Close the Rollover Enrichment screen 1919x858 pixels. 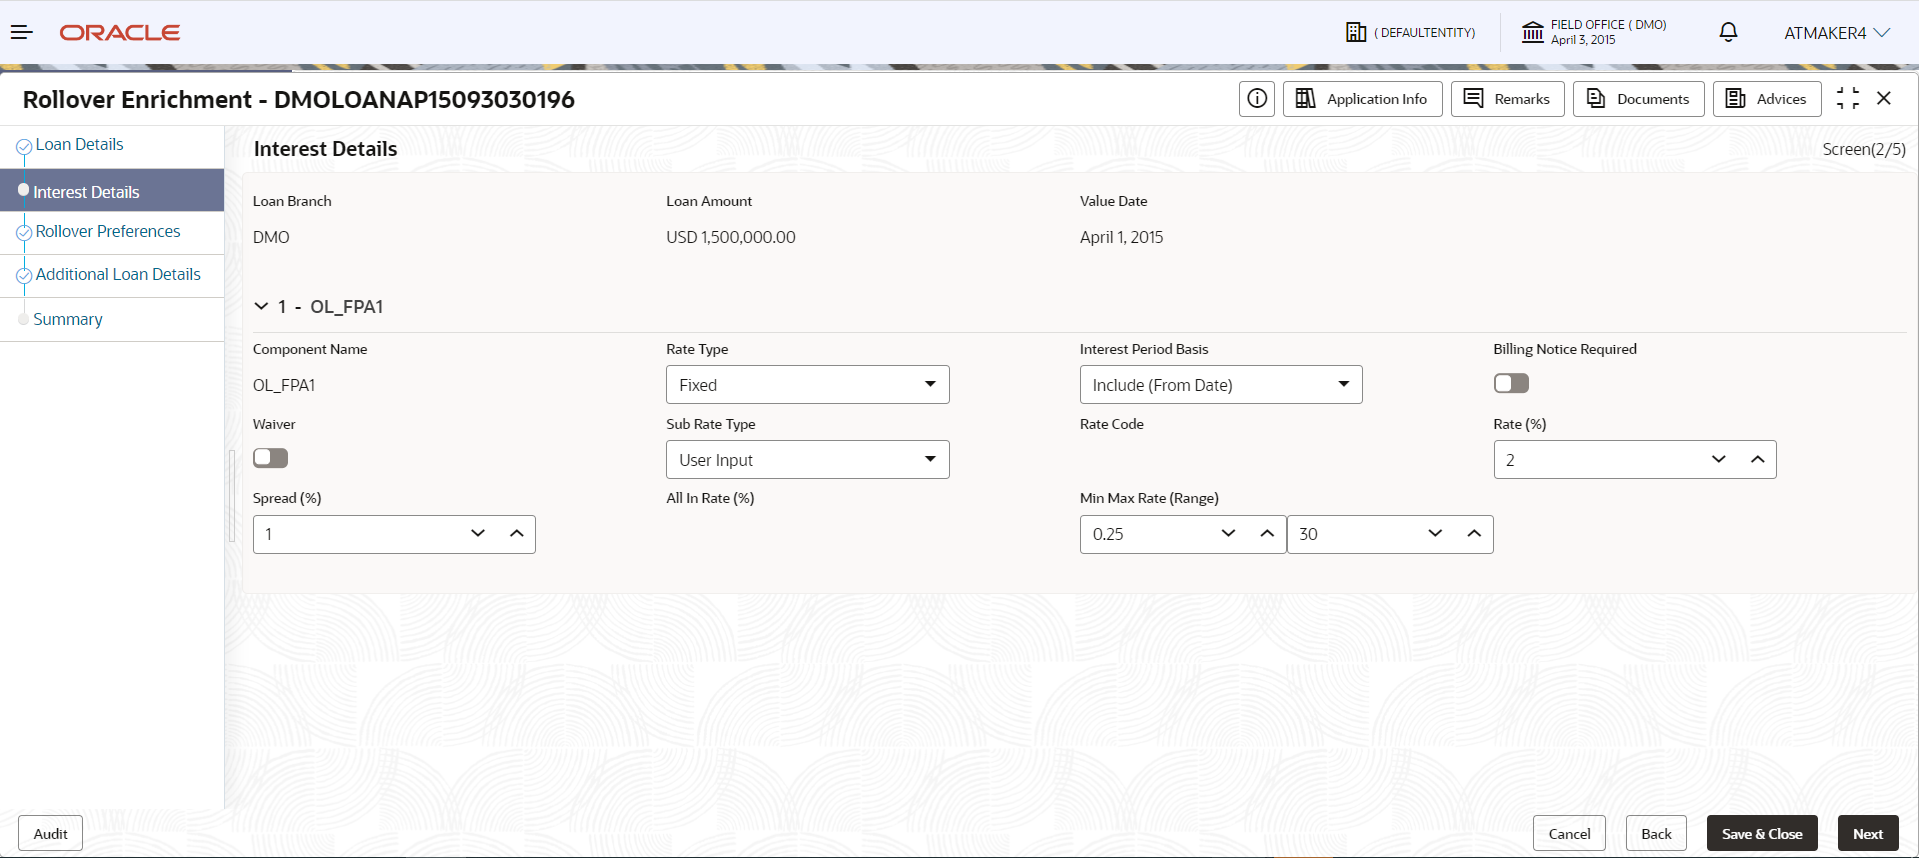click(x=1884, y=98)
